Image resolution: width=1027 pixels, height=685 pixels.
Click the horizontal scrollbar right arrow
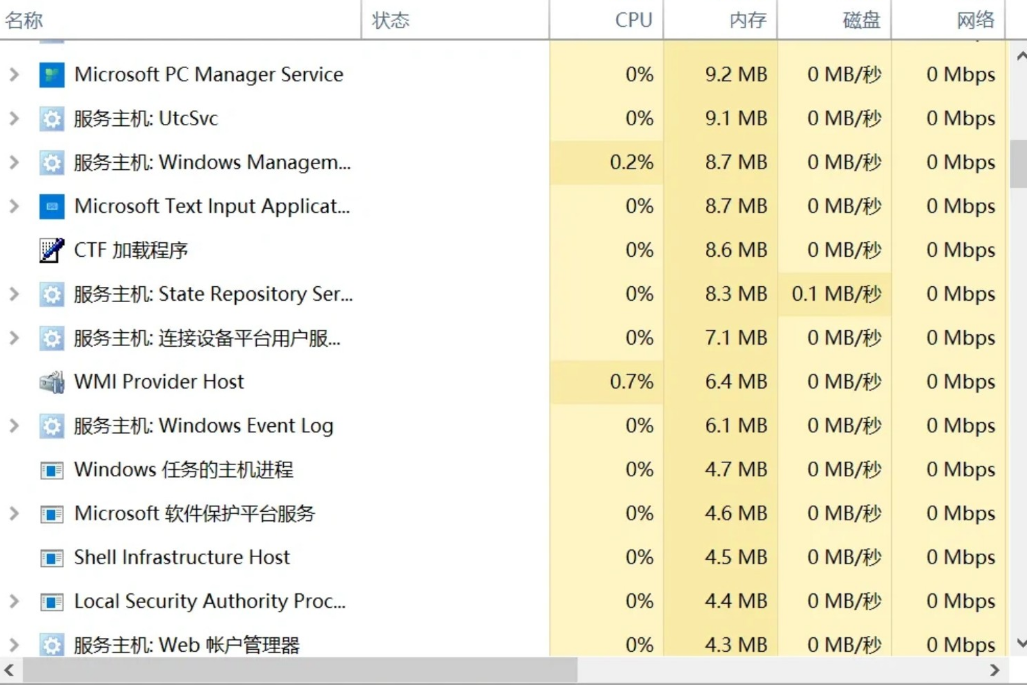point(995,670)
